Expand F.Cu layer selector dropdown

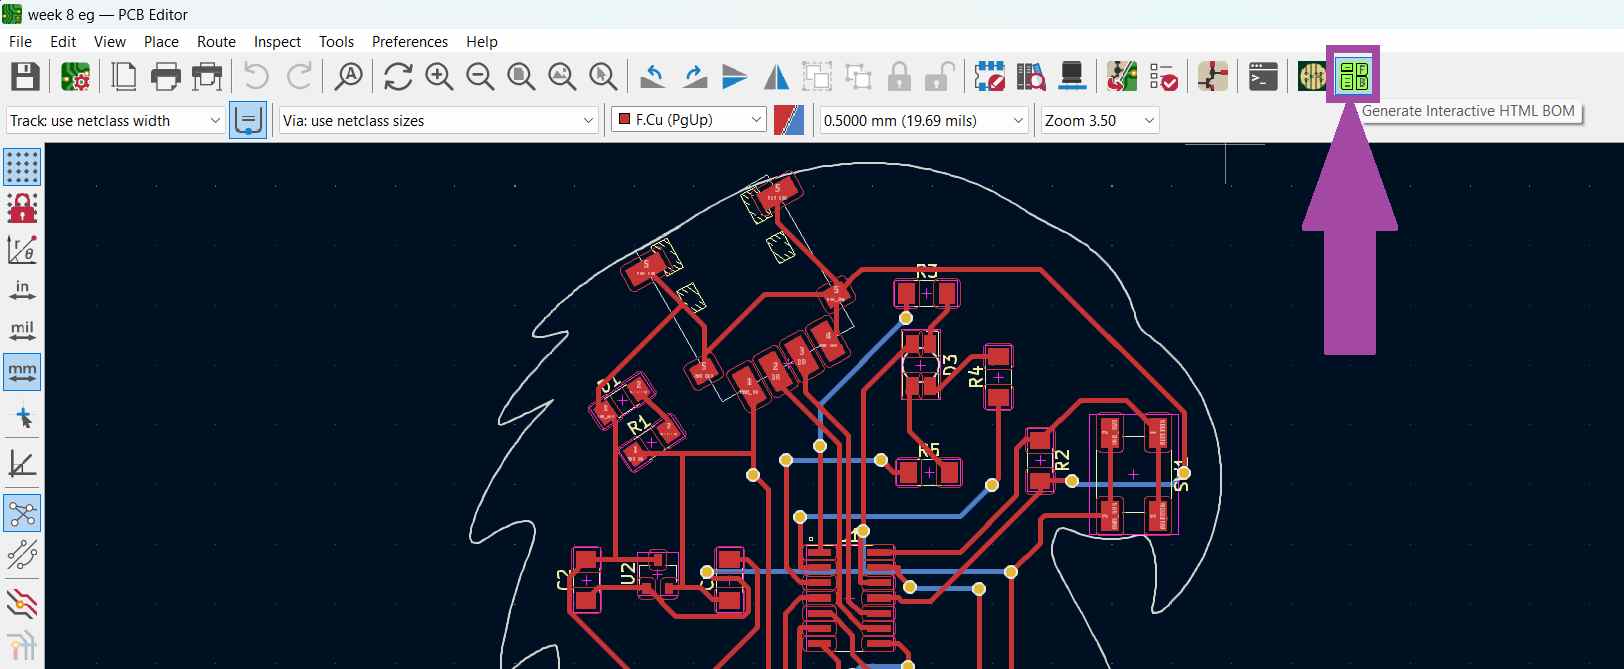coord(756,121)
